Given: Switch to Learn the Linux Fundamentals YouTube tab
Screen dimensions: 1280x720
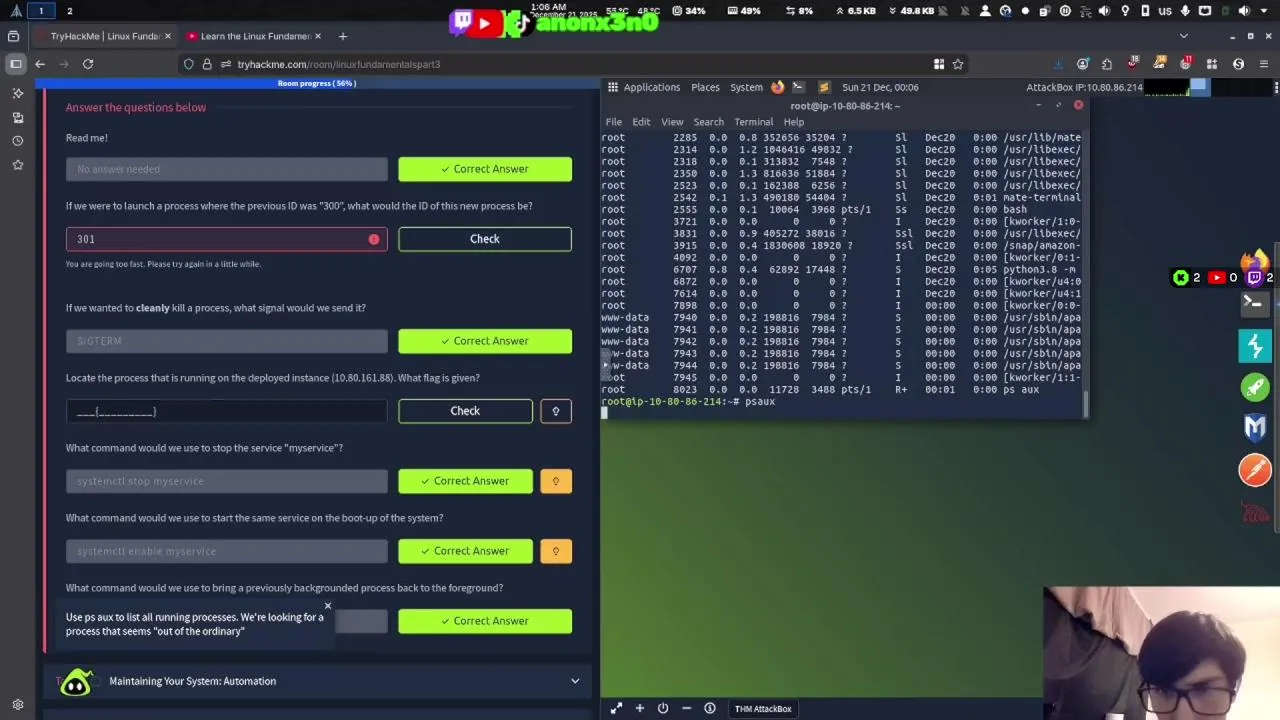Looking at the screenshot, I should 255,36.
